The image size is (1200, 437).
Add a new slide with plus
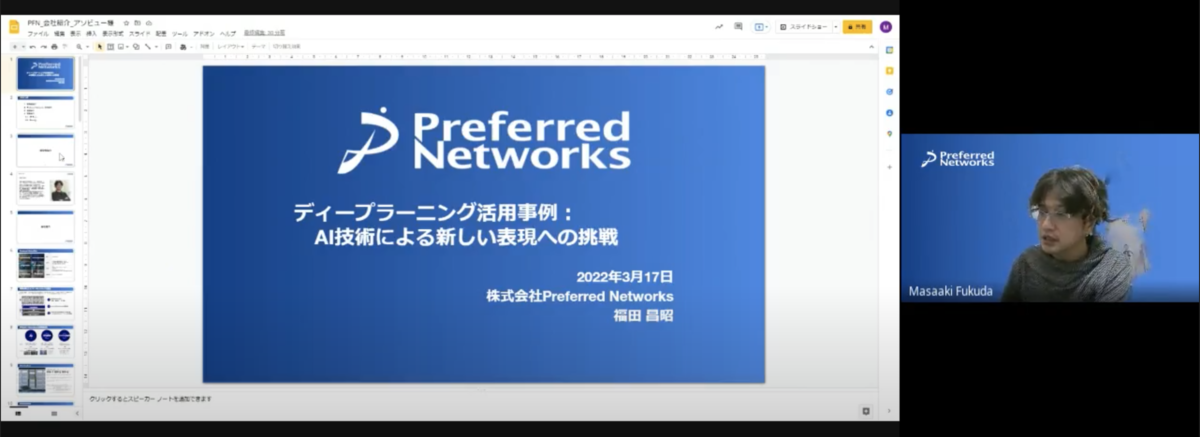pyautogui.click(x=15, y=46)
